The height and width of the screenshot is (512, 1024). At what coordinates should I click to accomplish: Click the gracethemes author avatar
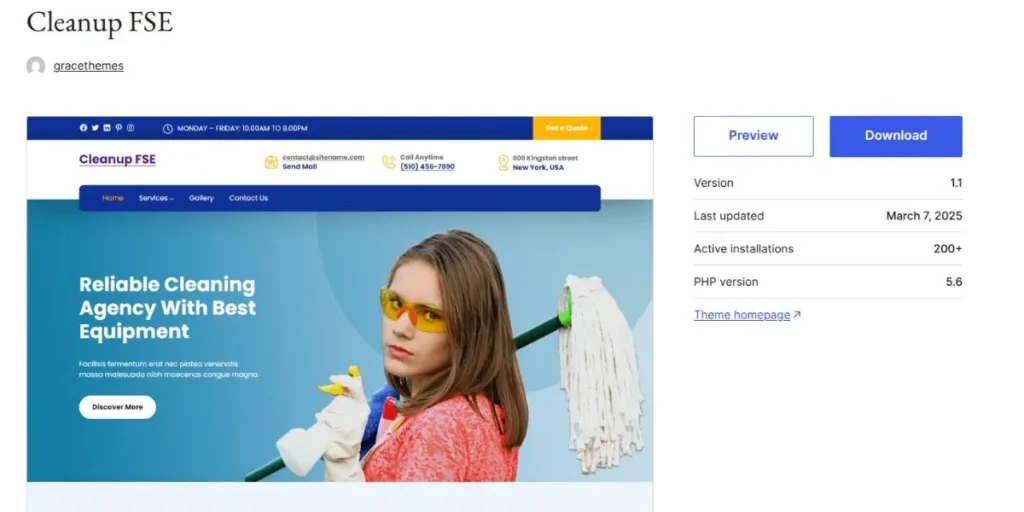36,66
